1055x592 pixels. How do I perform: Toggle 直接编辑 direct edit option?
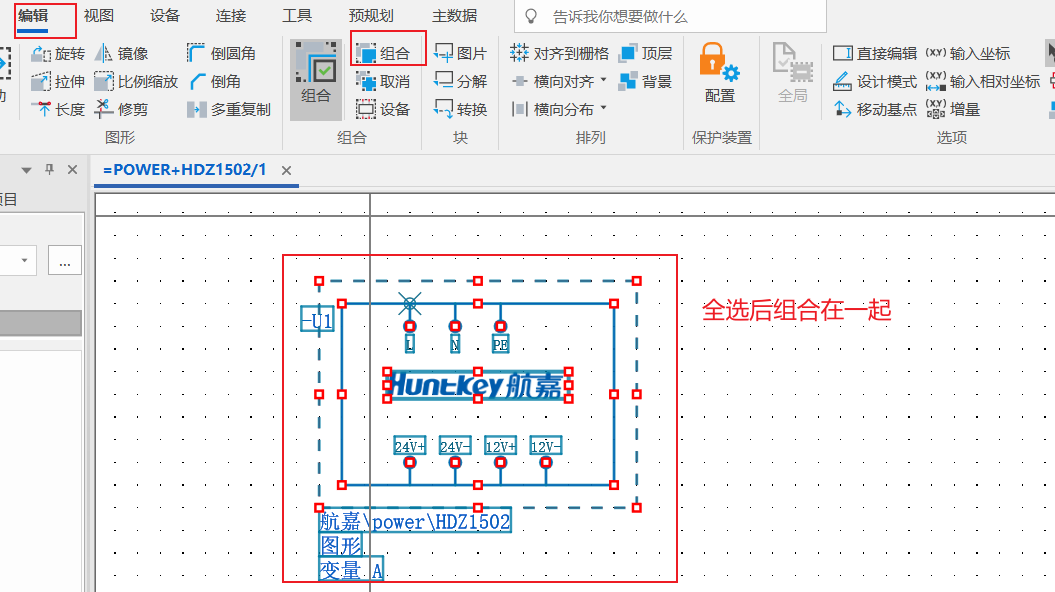[x=875, y=54]
